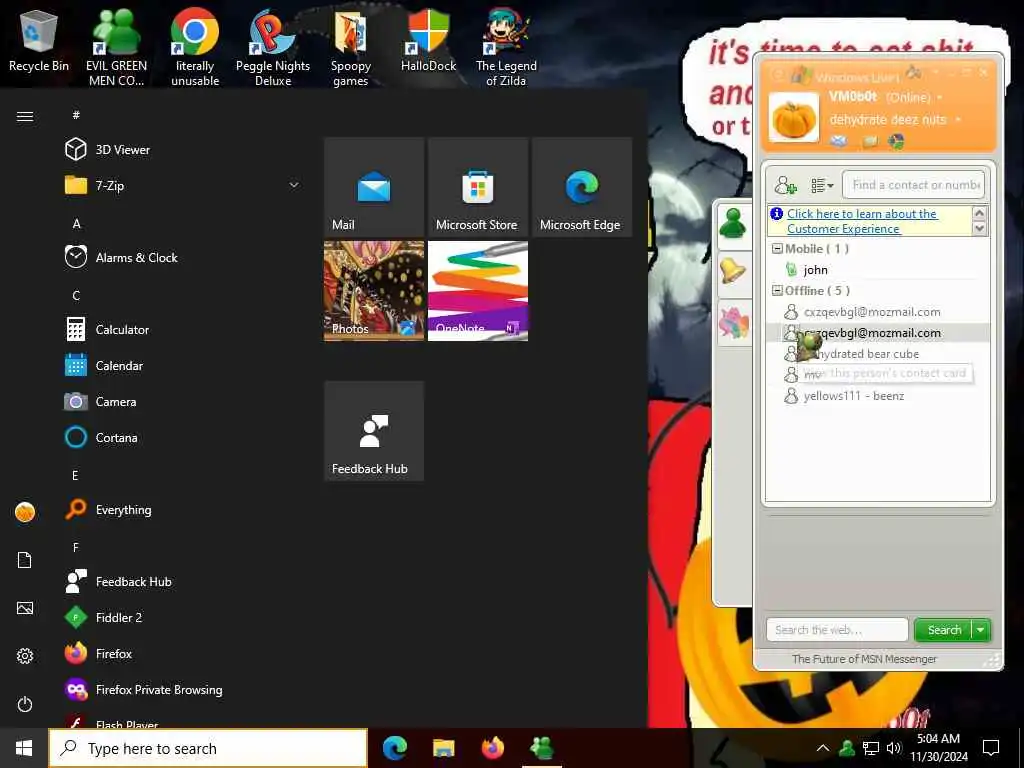Screen dimensions: 1024x768
Task: Select the butterfly tab in Messenger sidebar
Action: click(733, 323)
